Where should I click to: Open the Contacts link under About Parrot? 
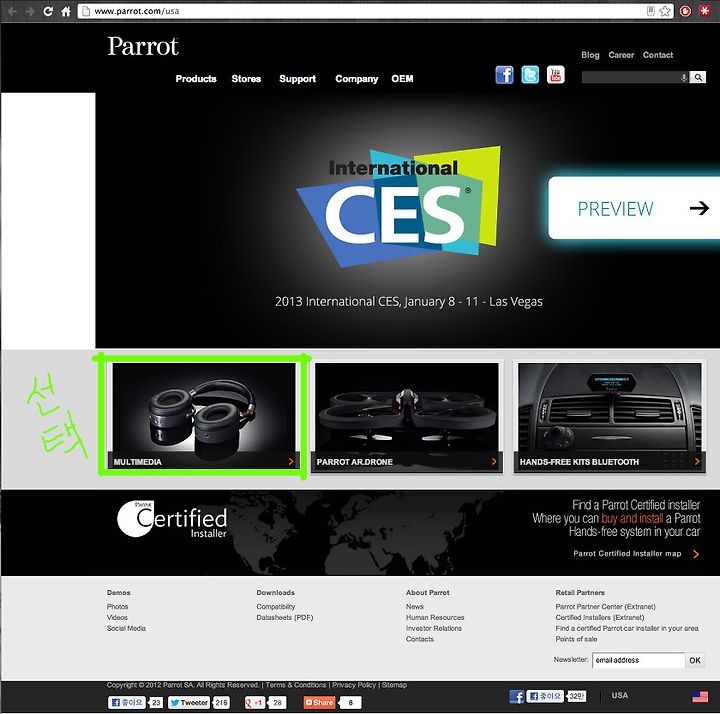tap(420, 639)
